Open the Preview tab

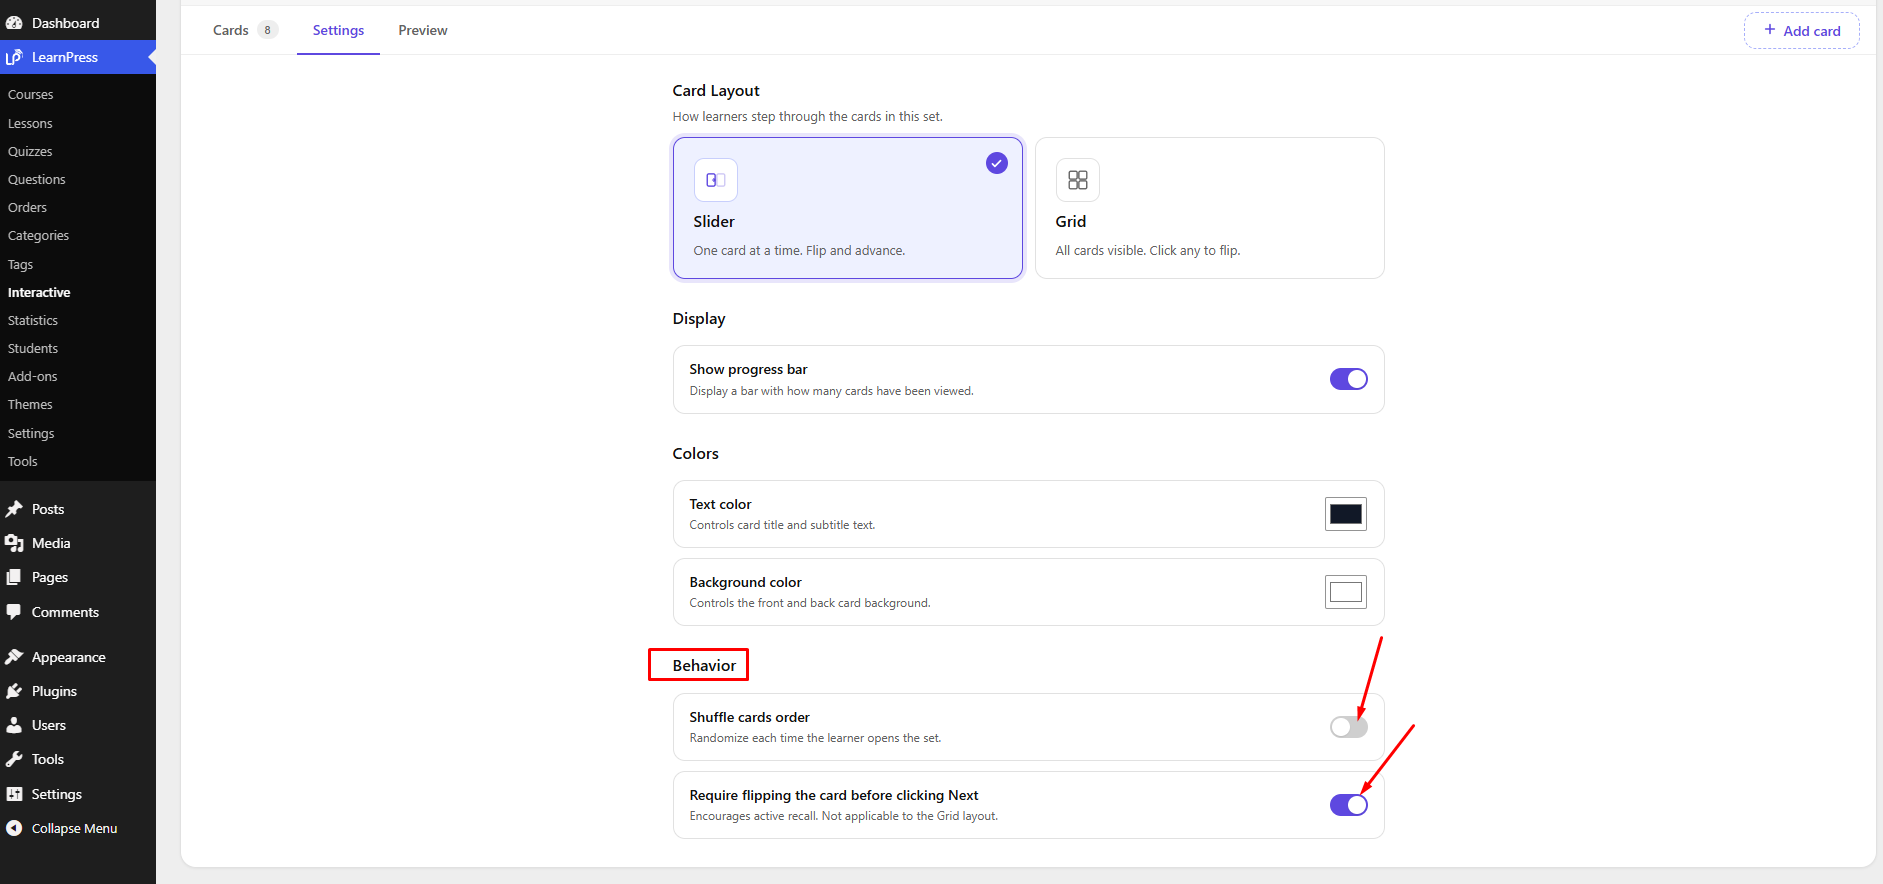pos(423,30)
